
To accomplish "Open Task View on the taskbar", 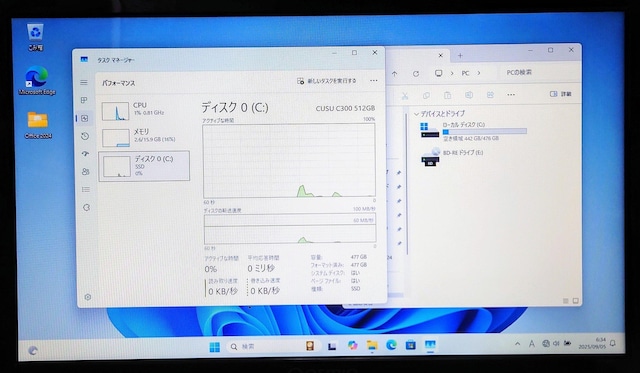I will pyautogui.click(x=332, y=346).
